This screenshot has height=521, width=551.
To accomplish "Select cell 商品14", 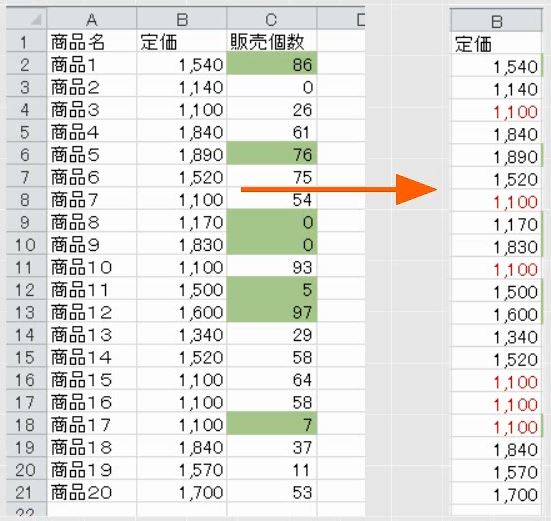I will 91,356.
